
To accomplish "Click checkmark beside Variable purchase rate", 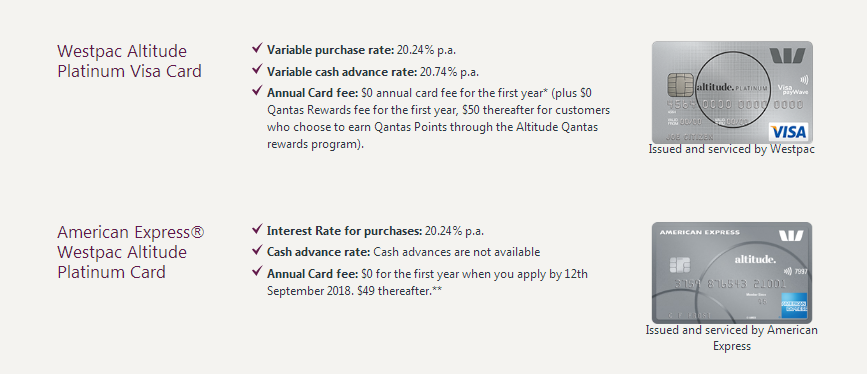I will pyautogui.click(x=257, y=48).
